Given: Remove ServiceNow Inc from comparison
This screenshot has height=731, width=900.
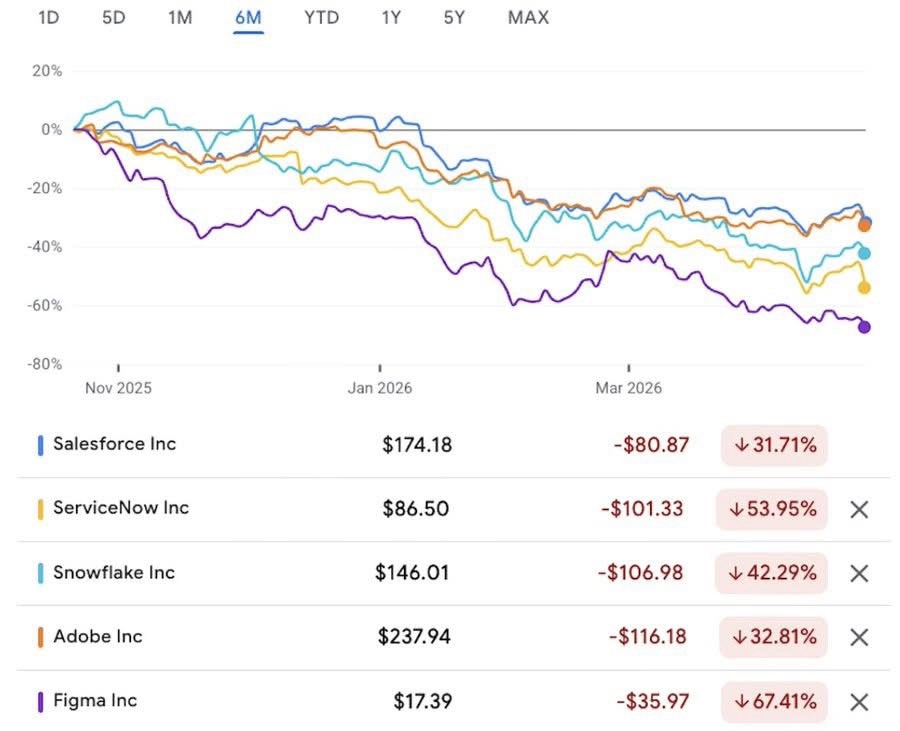Looking at the screenshot, I should tap(858, 509).
